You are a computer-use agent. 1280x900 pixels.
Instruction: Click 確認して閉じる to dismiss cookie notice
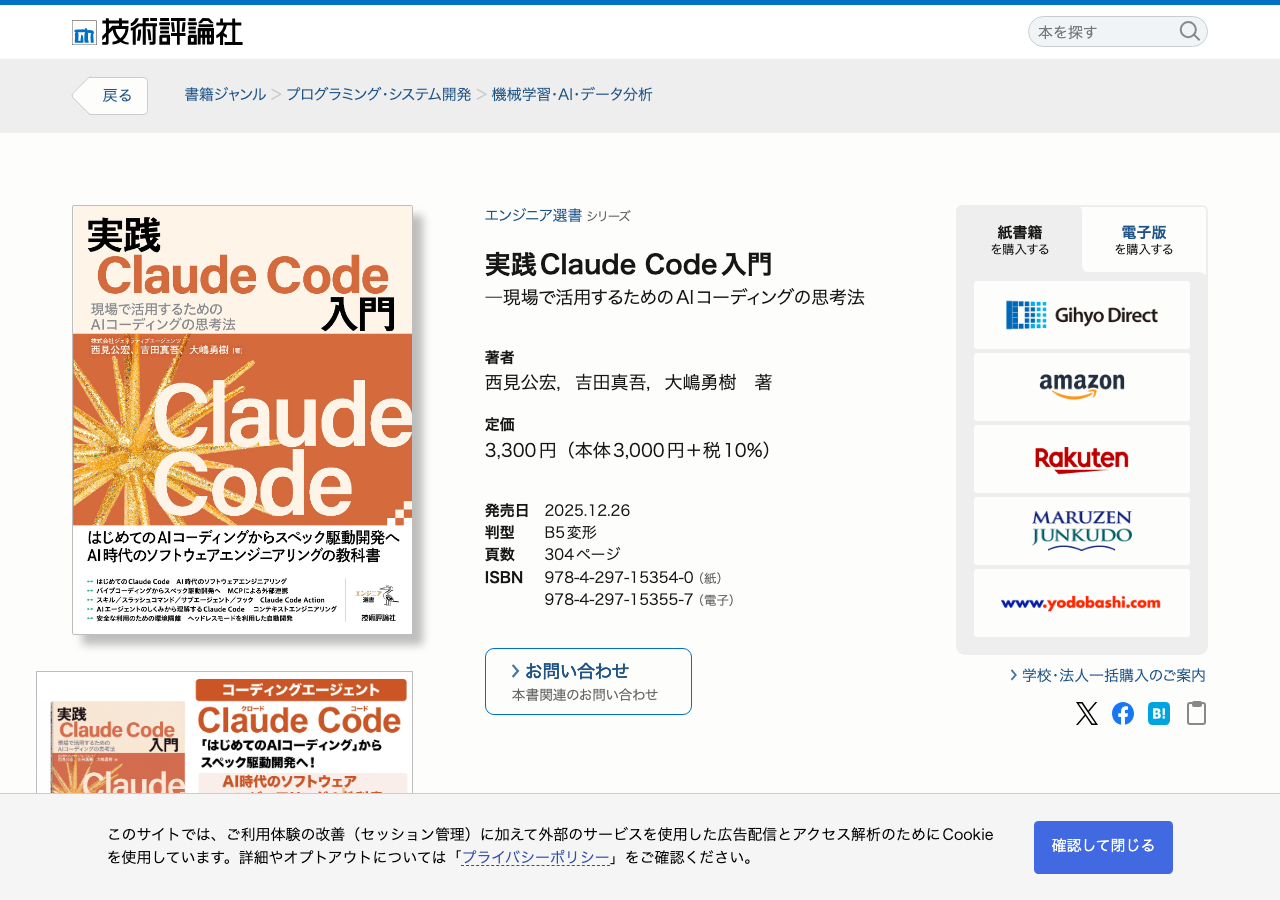pyautogui.click(x=1103, y=847)
